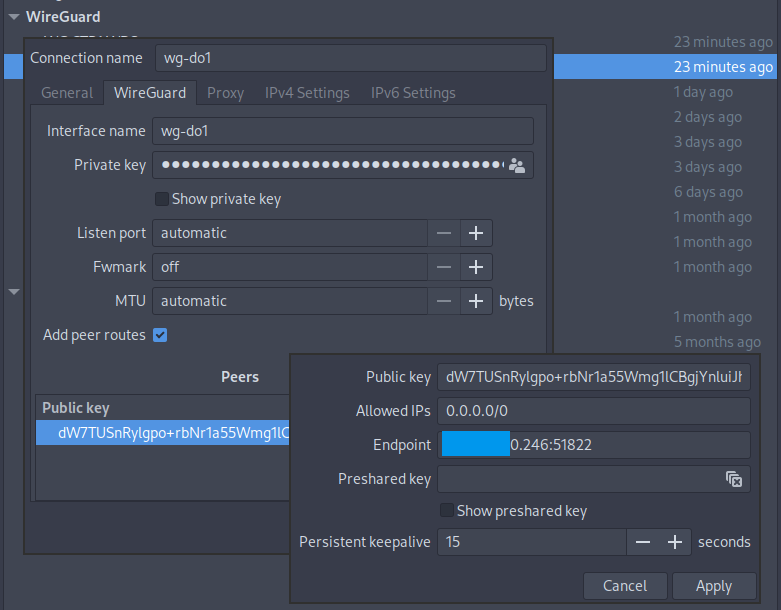Decrease the Fwmark value
This screenshot has width=781, height=610.
[444, 267]
